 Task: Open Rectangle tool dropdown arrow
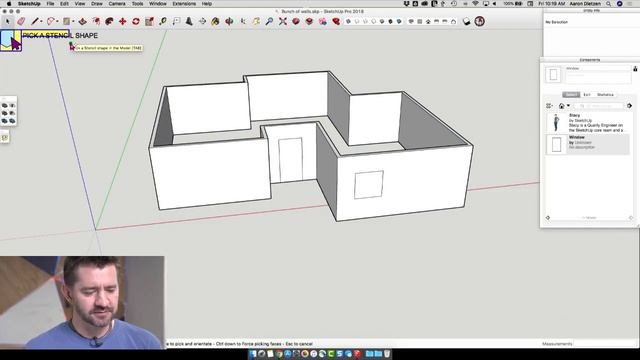pyautogui.click(x=73, y=22)
